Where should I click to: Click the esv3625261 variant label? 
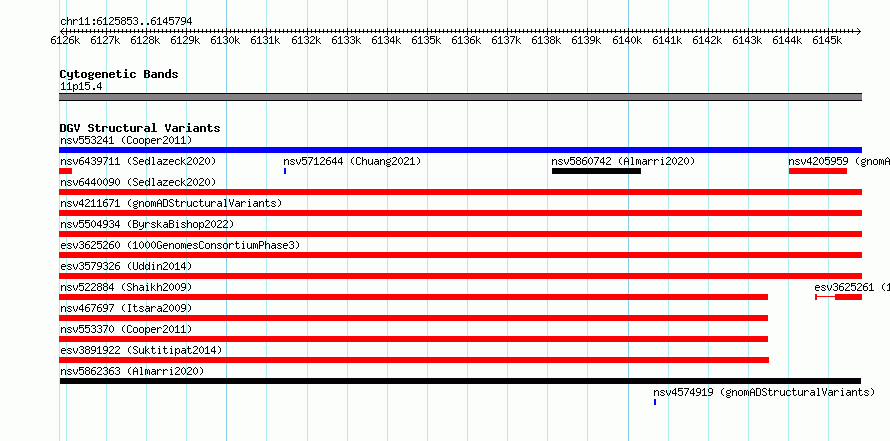tap(851, 287)
